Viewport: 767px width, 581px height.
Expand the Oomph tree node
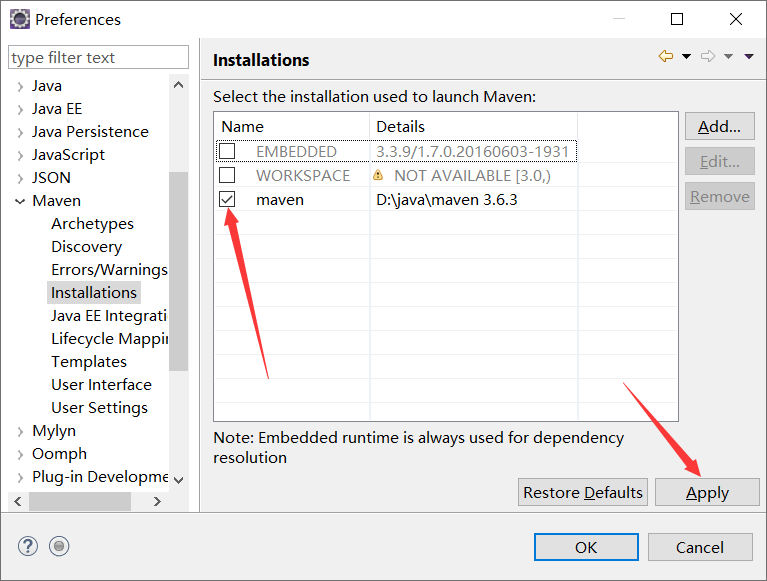pyautogui.click(x=20, y=454)
